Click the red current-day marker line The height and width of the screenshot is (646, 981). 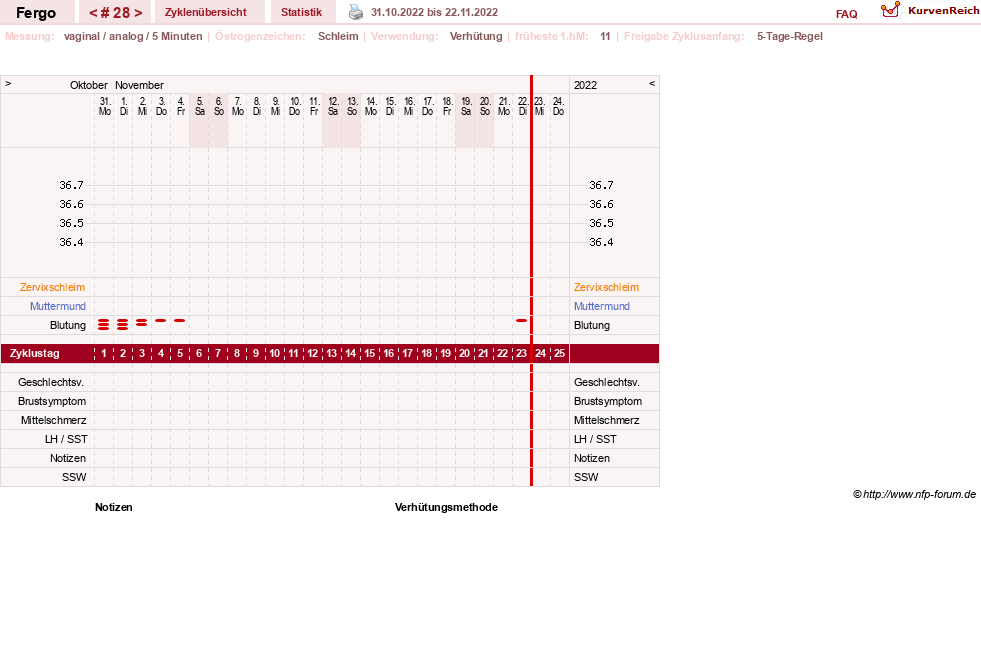[531, 280]
